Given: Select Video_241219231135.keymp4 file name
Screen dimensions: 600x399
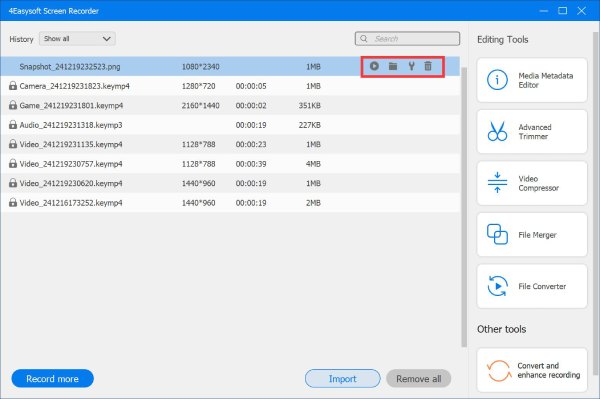Looking at the screenshot, I should click(71, 145).
